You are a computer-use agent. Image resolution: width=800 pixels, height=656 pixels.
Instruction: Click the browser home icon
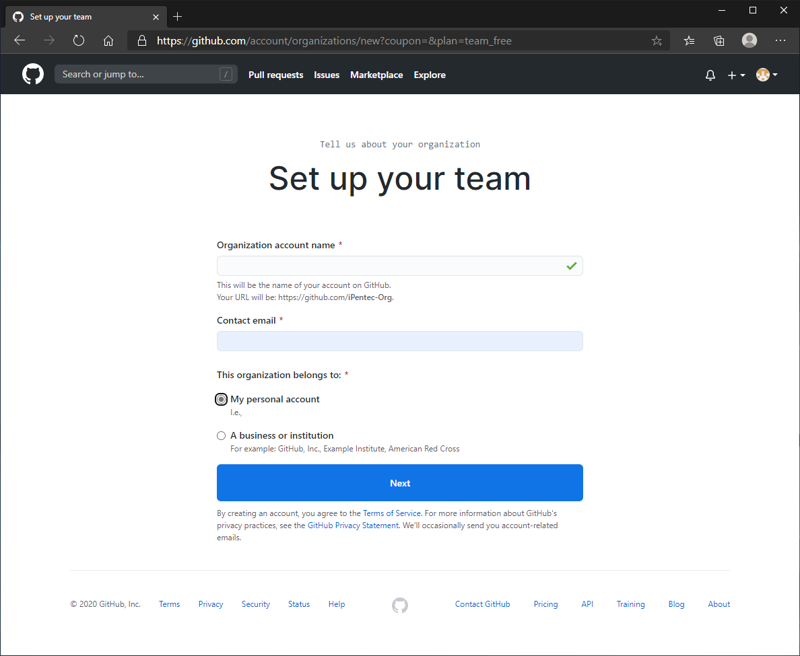coord(108,40)
